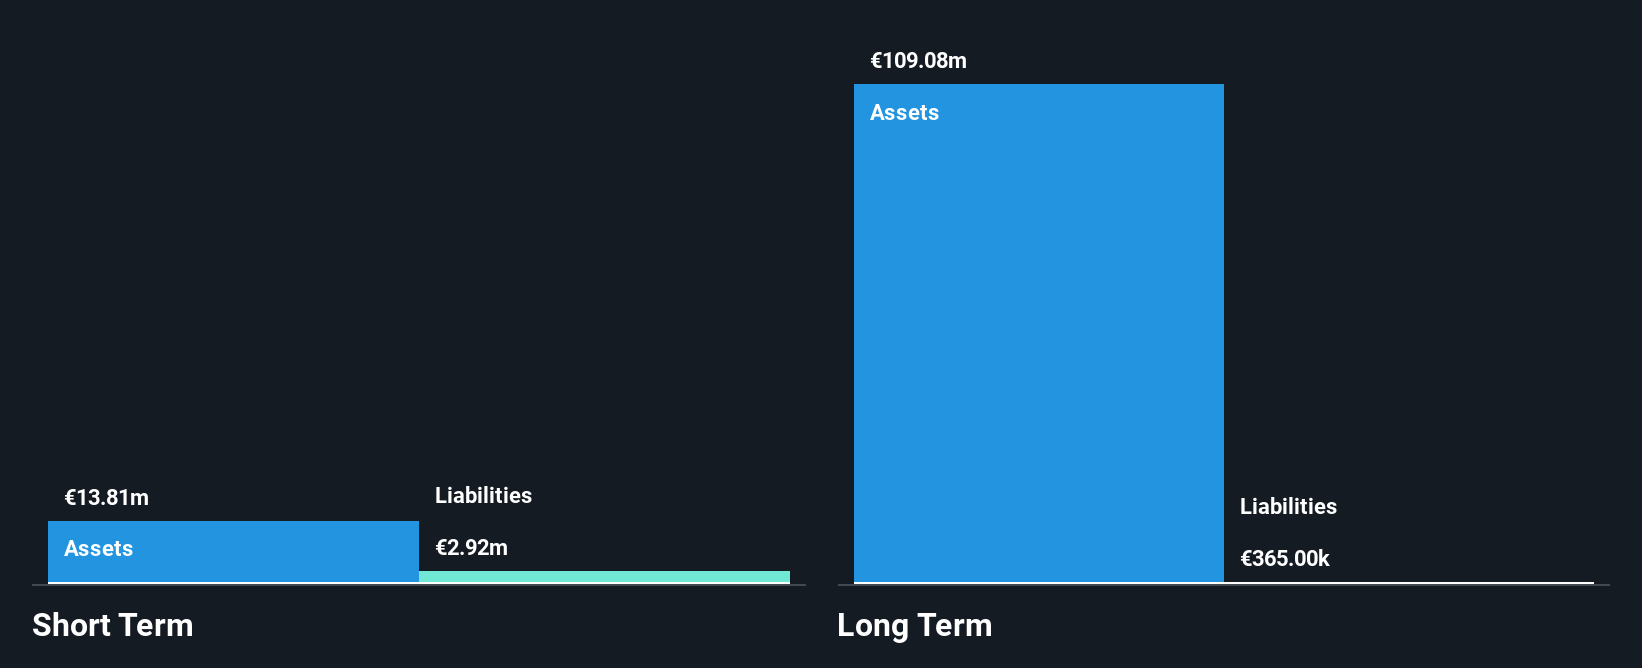The width and height of the screenshot is (1642, 668).
Task: Click the Assets label in Short Term bar
Action: click(x=98, y=549)
